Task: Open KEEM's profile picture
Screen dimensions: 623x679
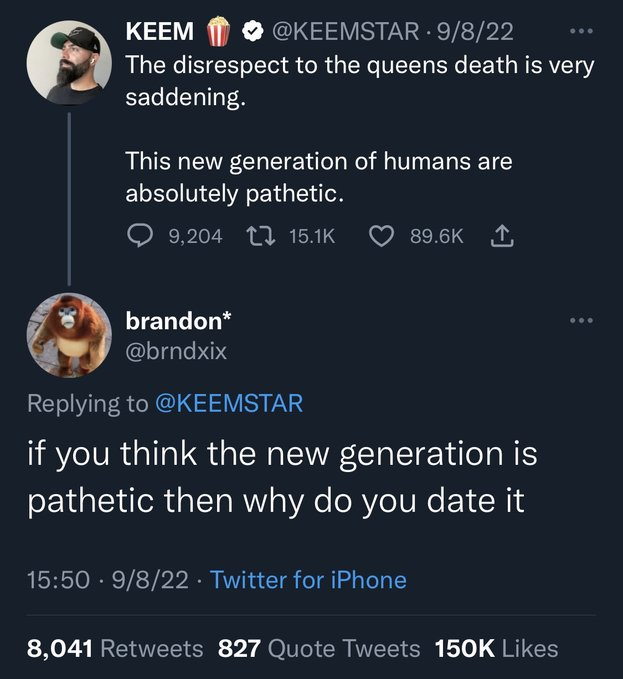Action: coord(68,63)
